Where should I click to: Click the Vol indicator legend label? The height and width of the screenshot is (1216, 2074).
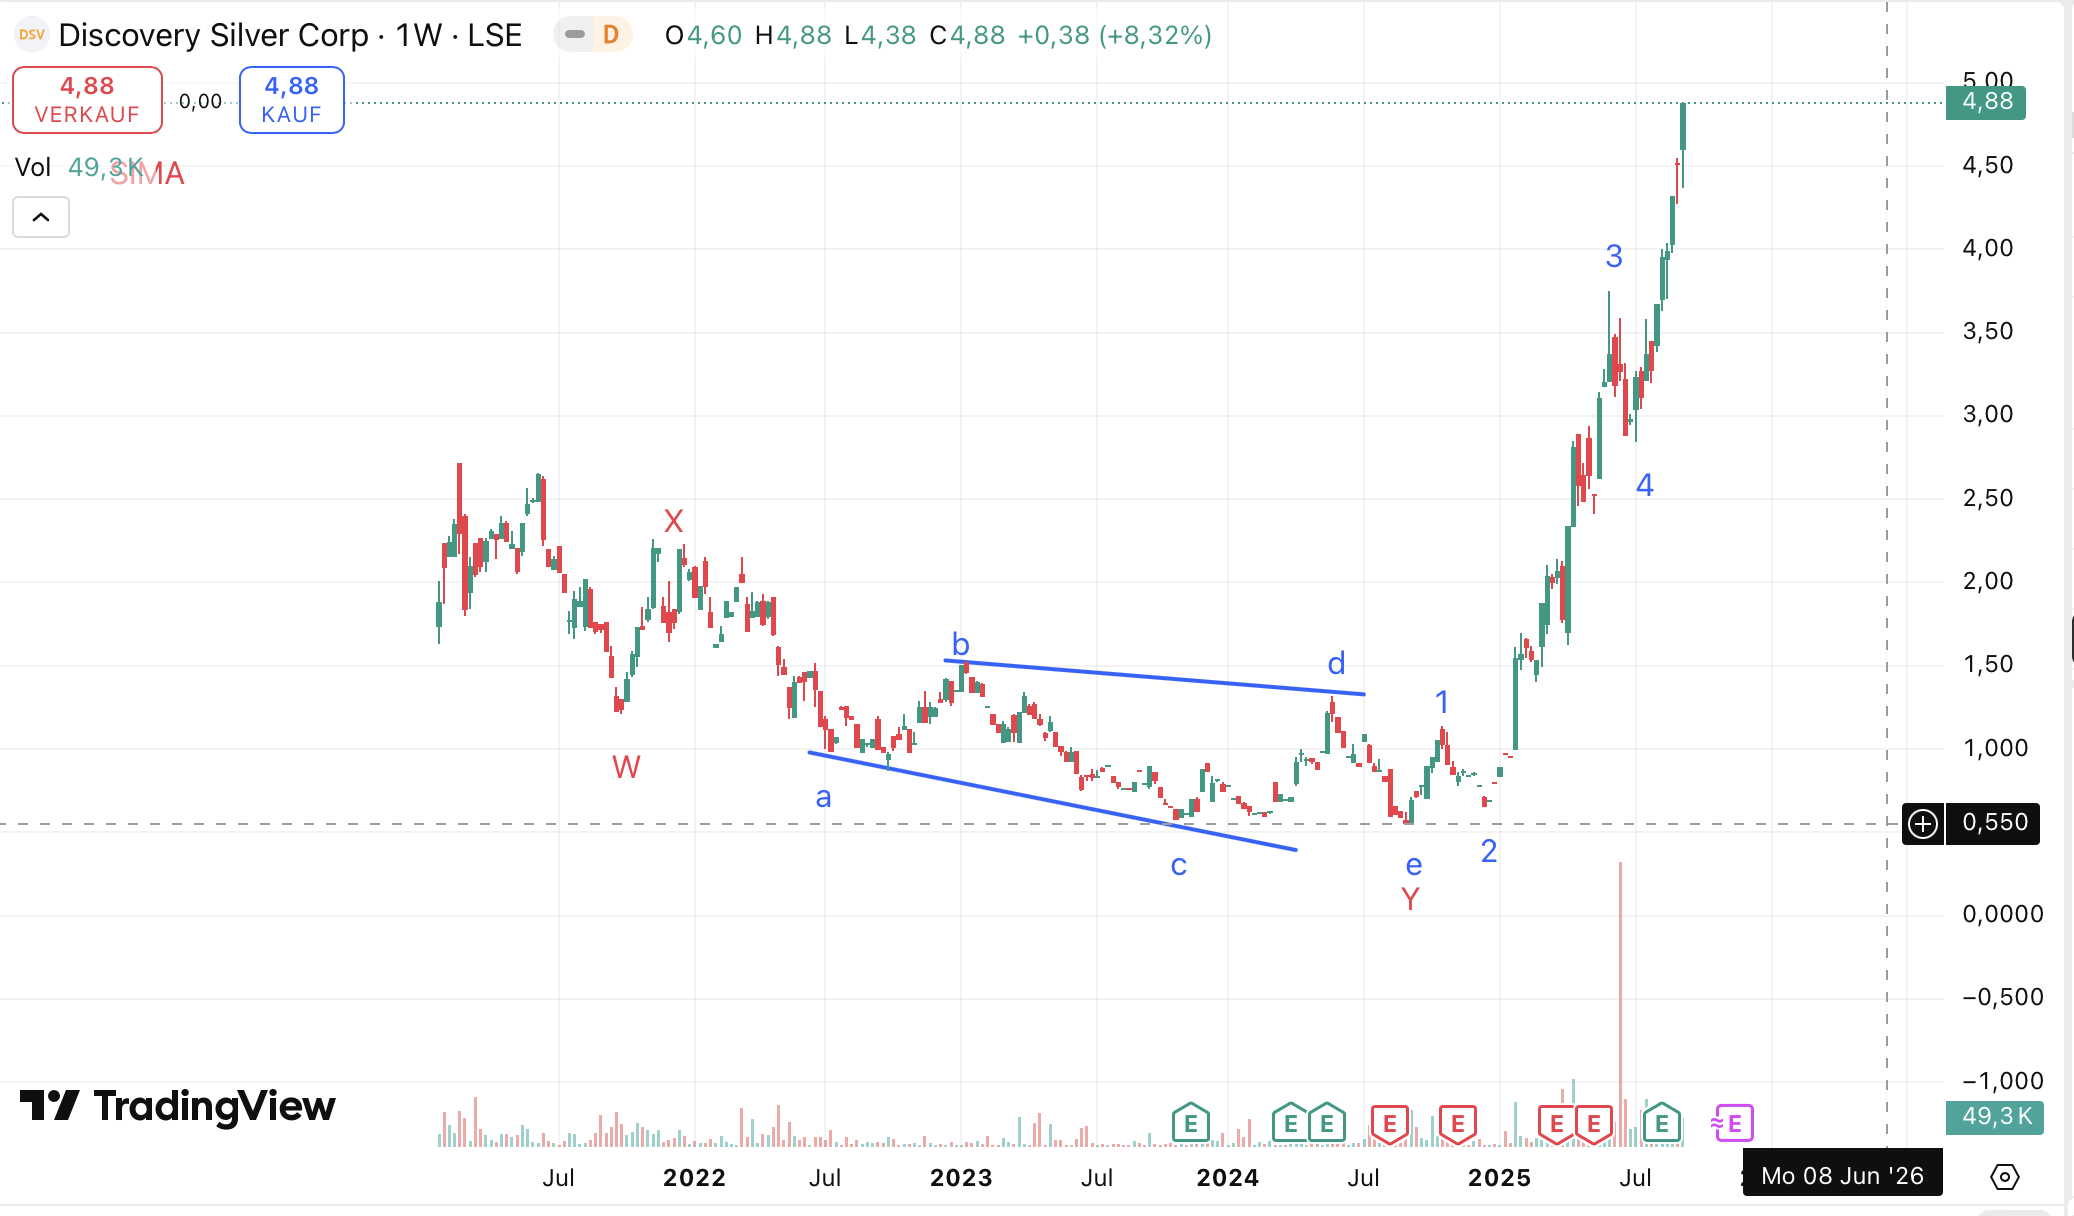32,167
